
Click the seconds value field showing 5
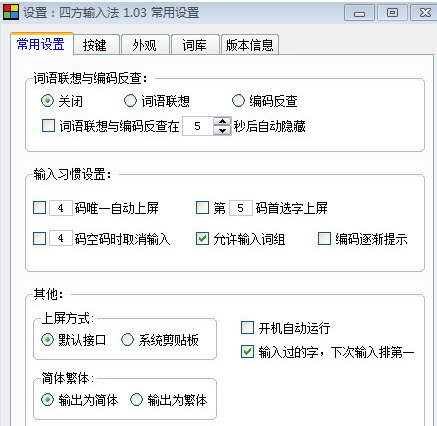[198, 126]
